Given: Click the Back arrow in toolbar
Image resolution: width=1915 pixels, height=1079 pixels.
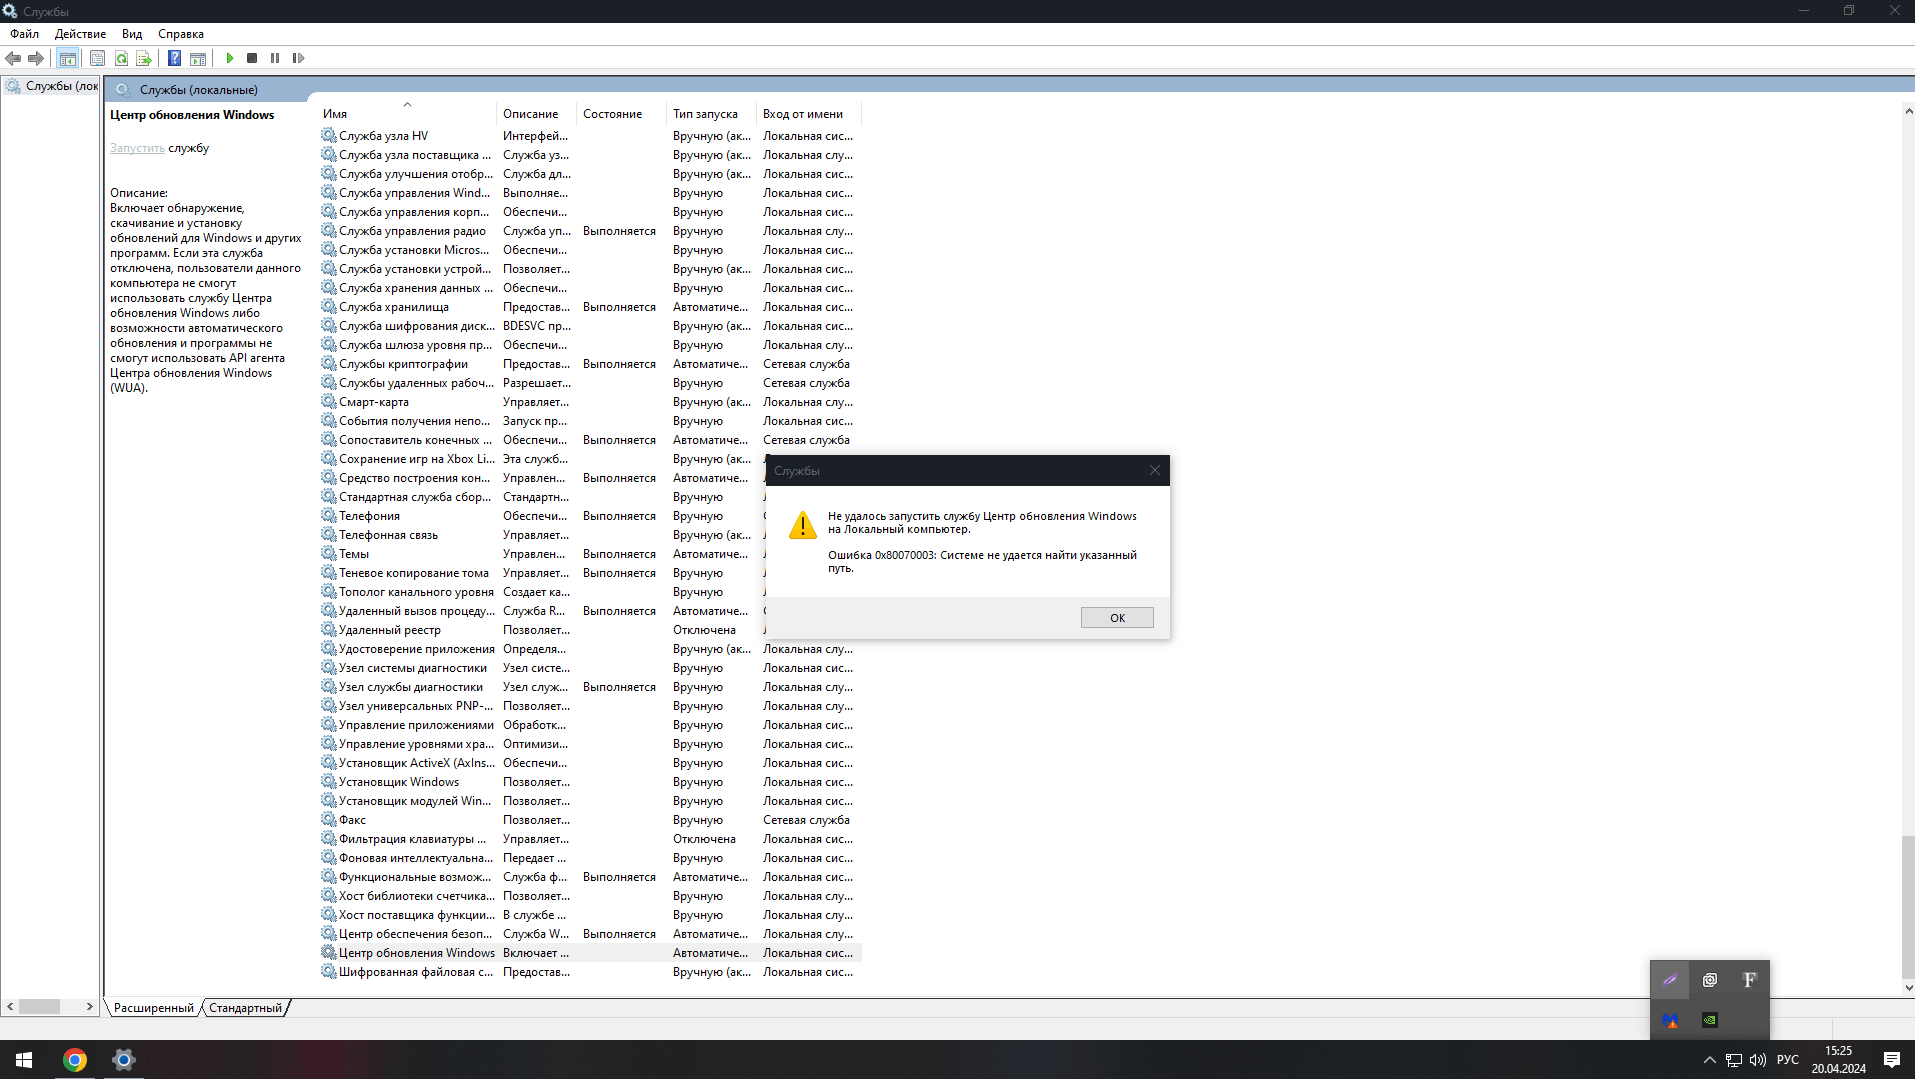Looking at the screenshot, I should point(13,58).
